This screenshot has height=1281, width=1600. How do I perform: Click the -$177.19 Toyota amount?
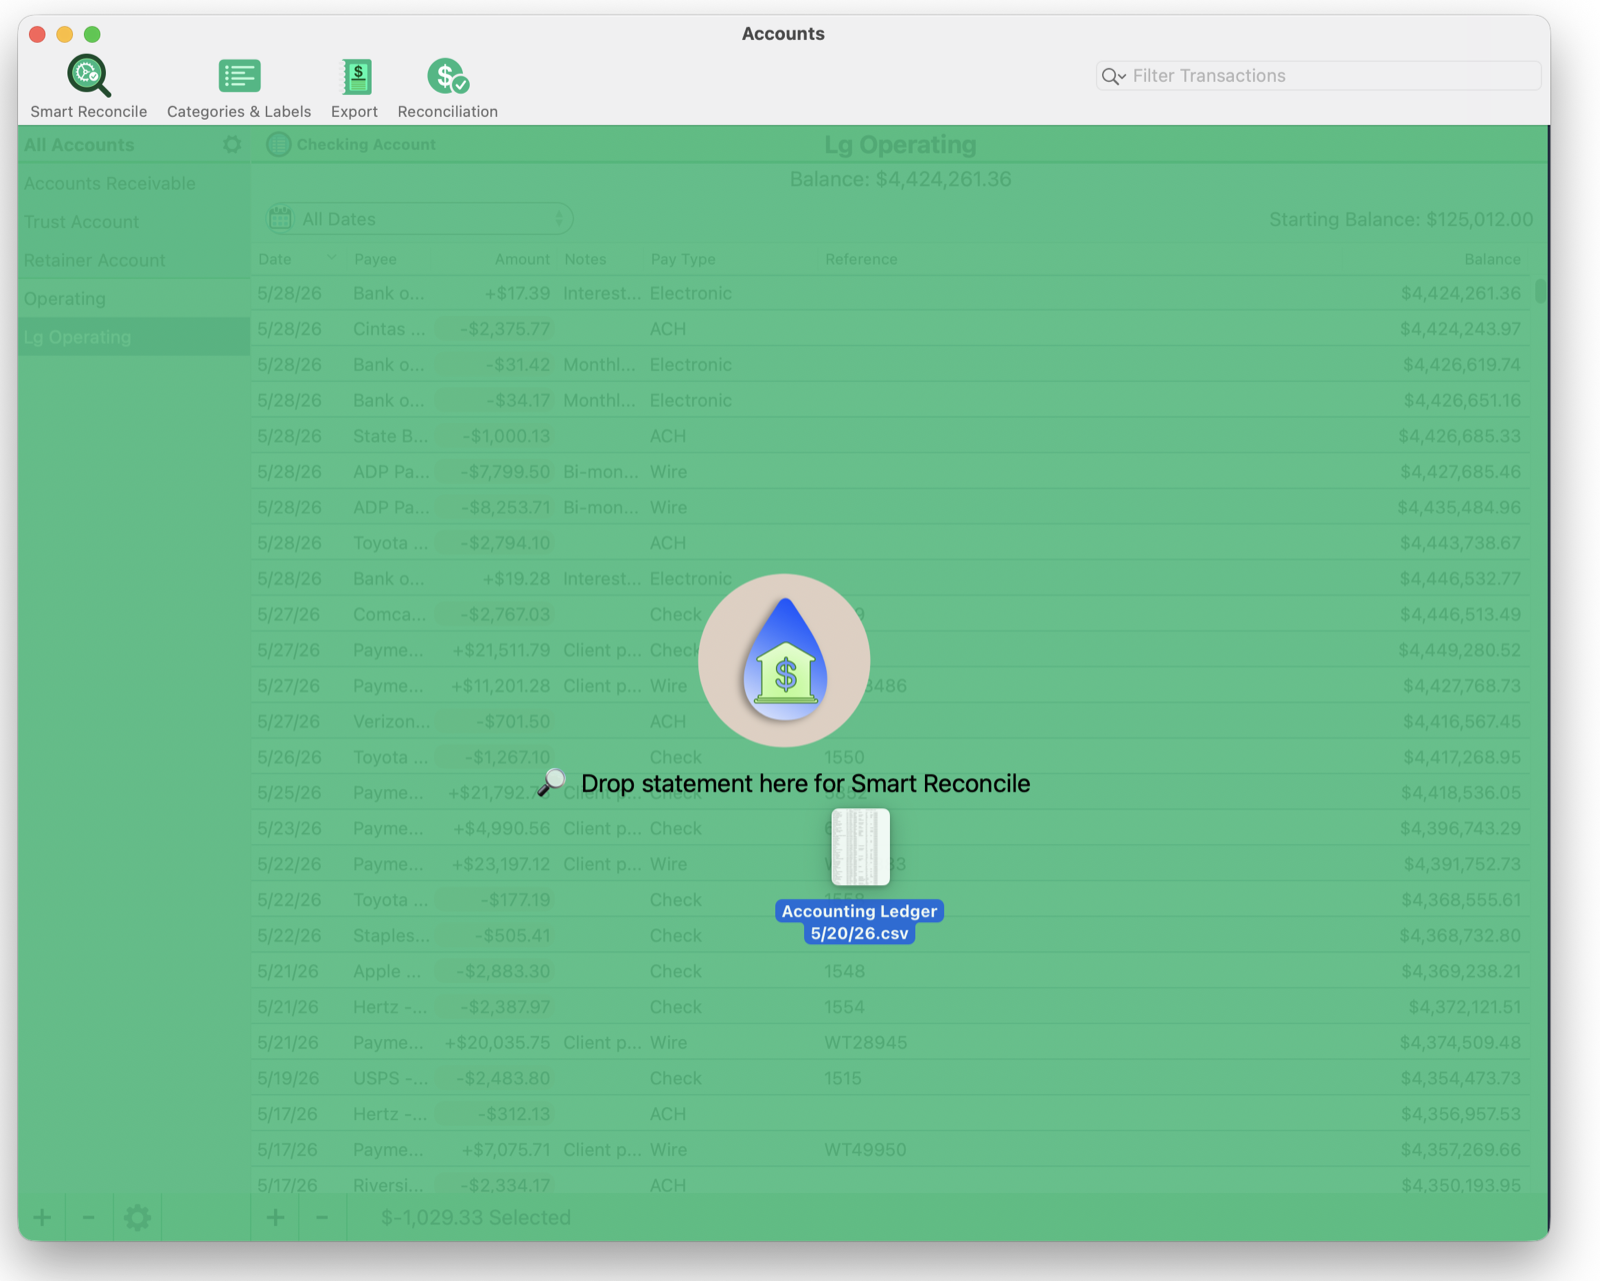pyautogui.click(x=515, y=900)
